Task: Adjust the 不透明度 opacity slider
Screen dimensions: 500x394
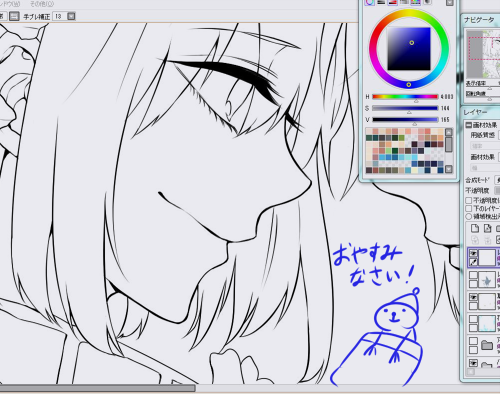Action: (x=497, y=191)
